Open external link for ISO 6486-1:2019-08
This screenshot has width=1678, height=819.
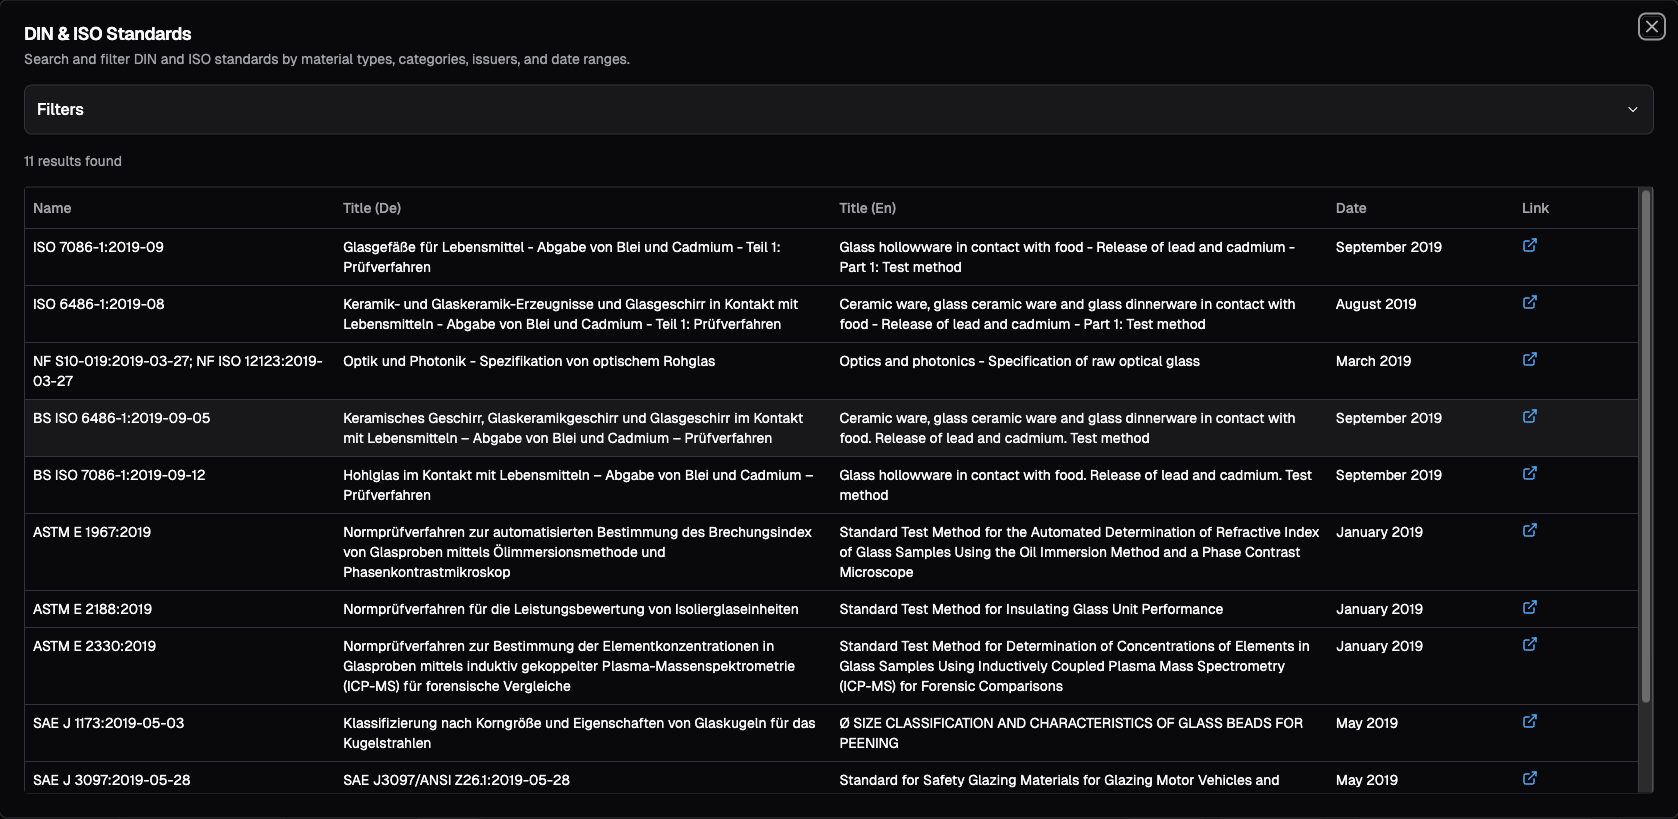[1529, 302]
